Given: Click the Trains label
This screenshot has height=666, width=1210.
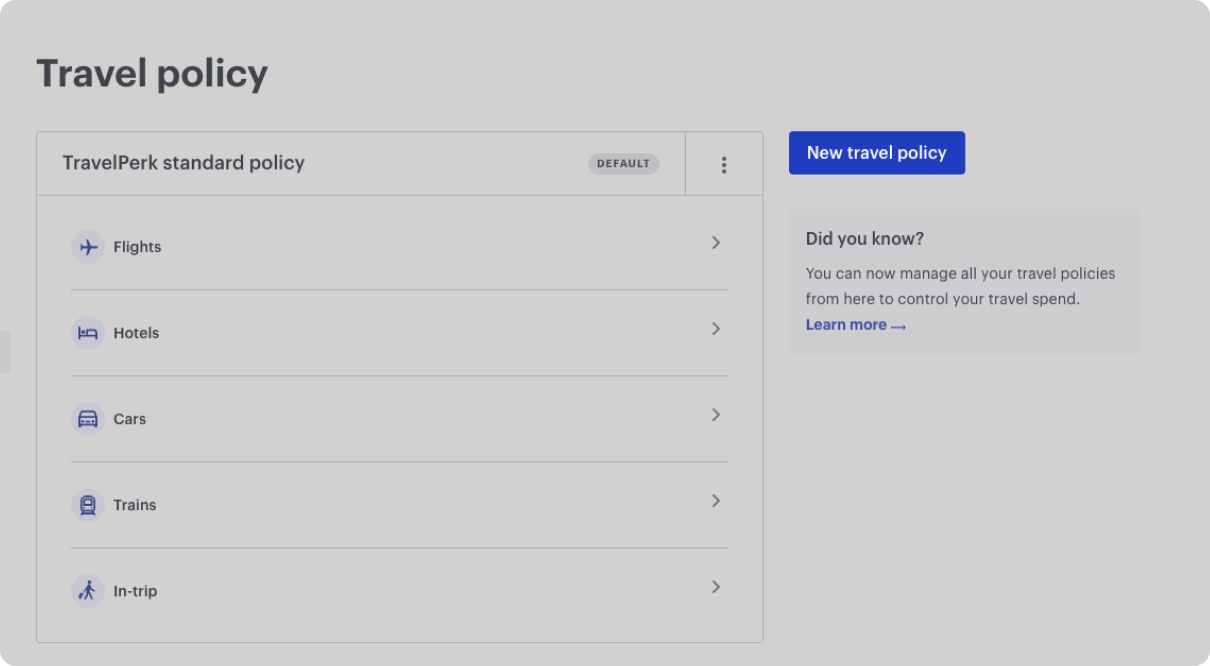Looking at the screenshot, I should click(135, 505).
